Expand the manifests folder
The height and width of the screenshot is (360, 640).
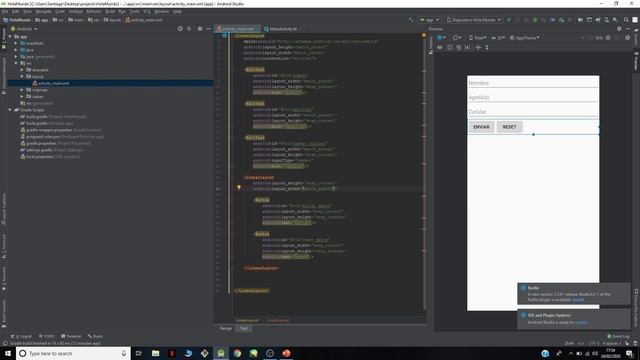16,43
